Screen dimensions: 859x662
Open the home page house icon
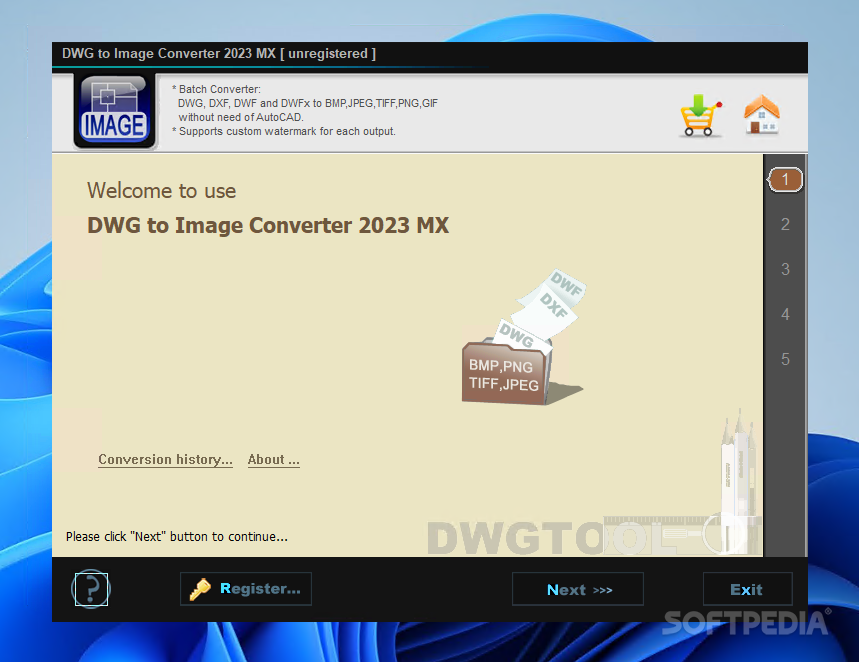click(x=761, y=115)
